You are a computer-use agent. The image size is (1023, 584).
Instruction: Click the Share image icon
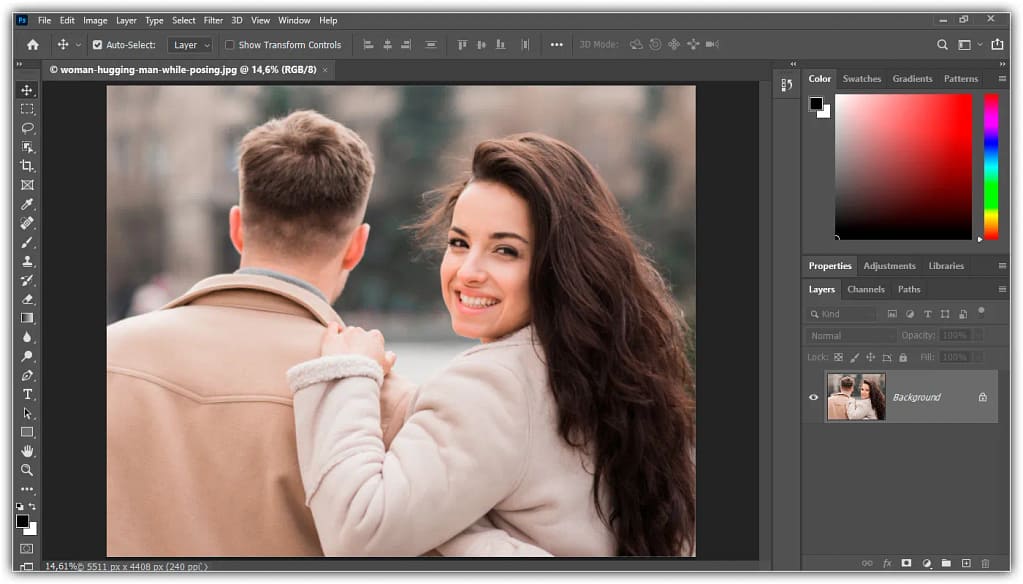tap(998, 44)
